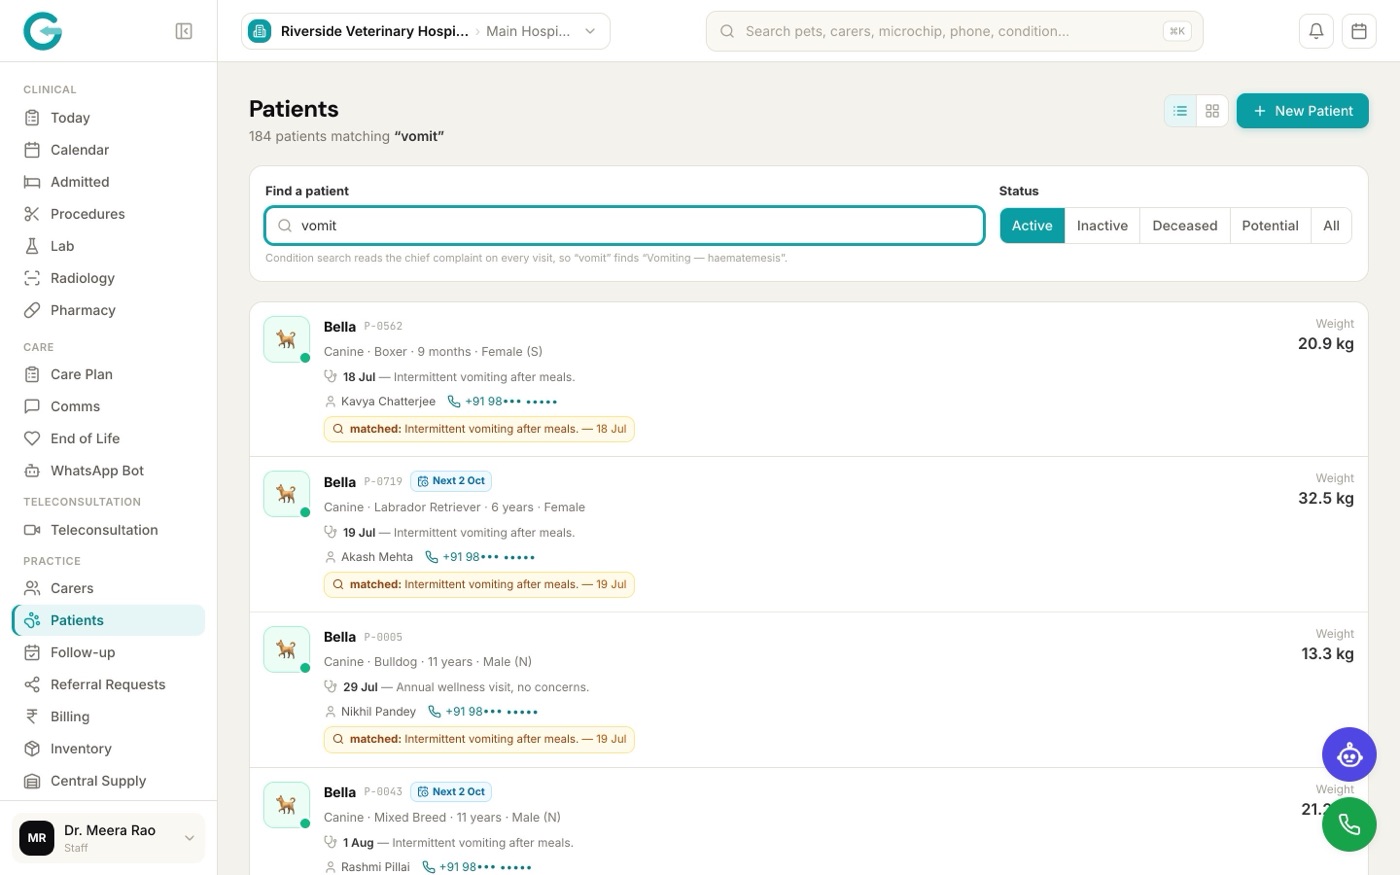Screen dimensions: 1400x875
Task: Show All statuses
Action: [1331, 226]
